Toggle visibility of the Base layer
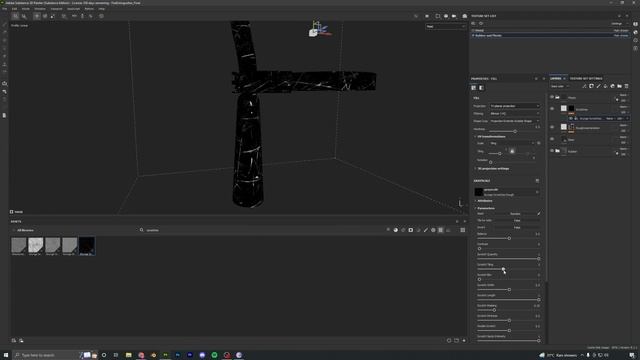 tap(552, 139)
